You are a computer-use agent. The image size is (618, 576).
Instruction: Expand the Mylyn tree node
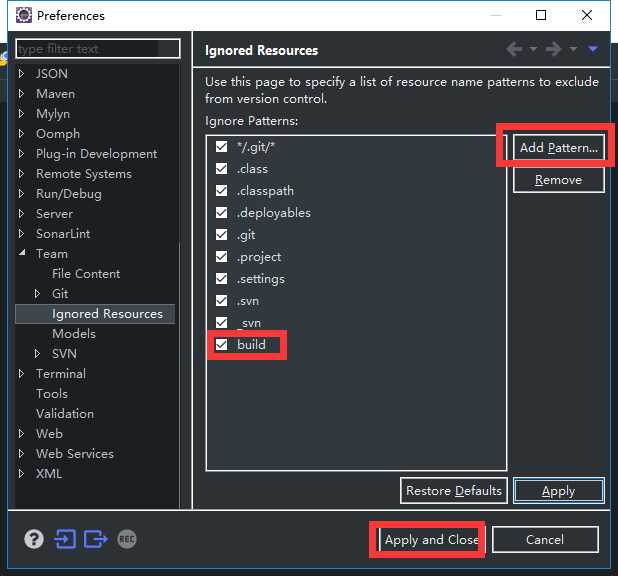click(21, 114)
